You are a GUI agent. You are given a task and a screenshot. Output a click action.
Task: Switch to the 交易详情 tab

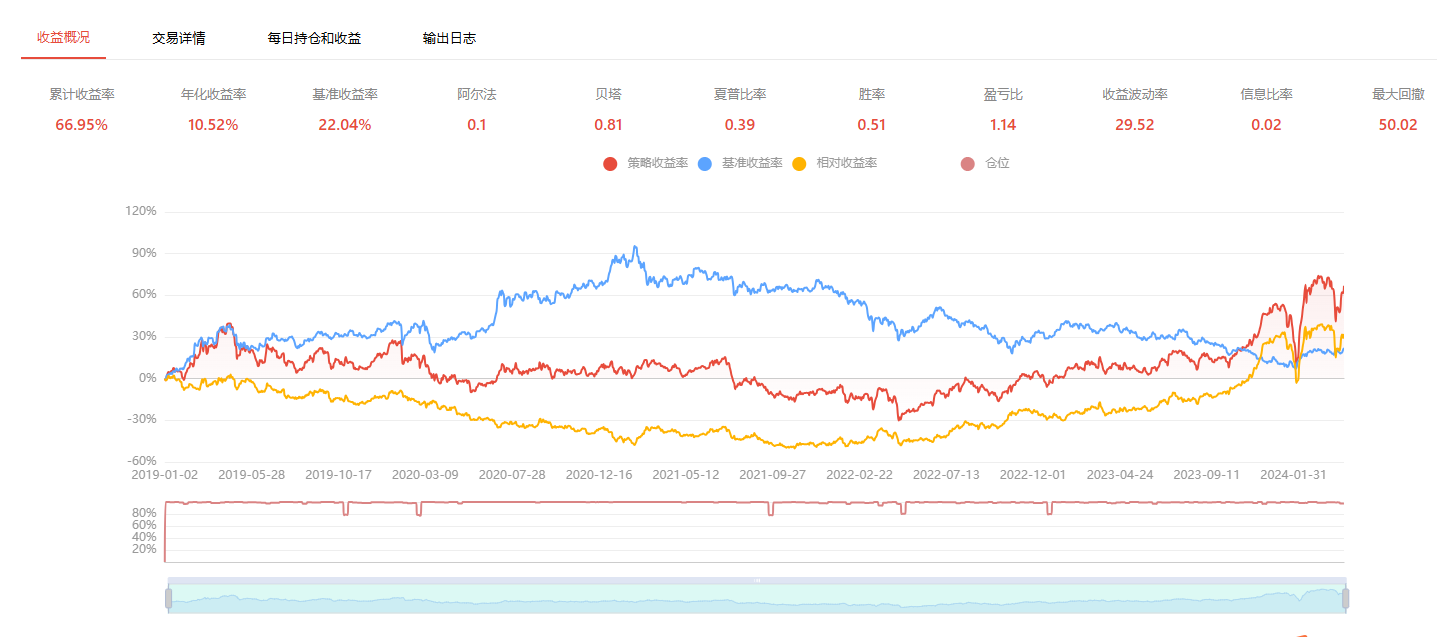click(178, 38)
